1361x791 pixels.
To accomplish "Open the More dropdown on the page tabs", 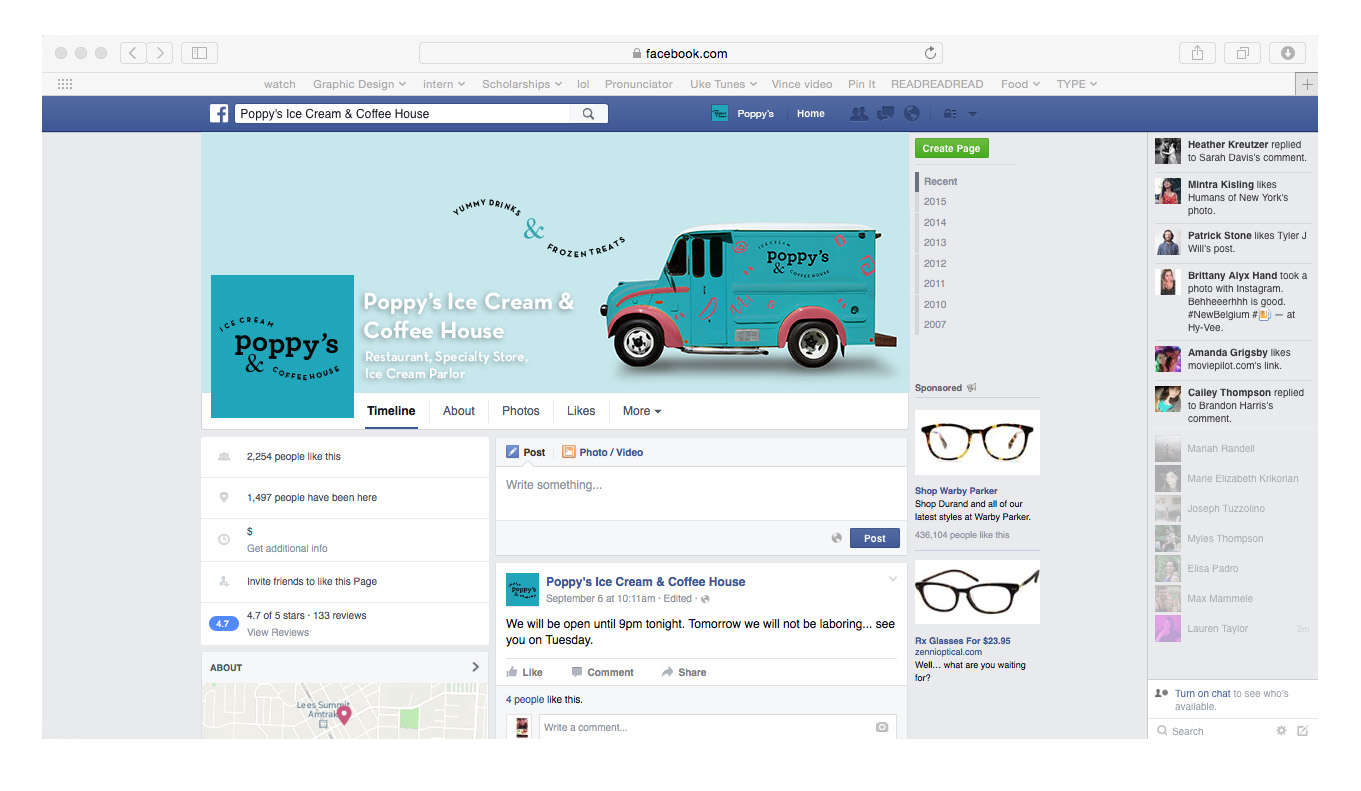I will click(642, 411).
